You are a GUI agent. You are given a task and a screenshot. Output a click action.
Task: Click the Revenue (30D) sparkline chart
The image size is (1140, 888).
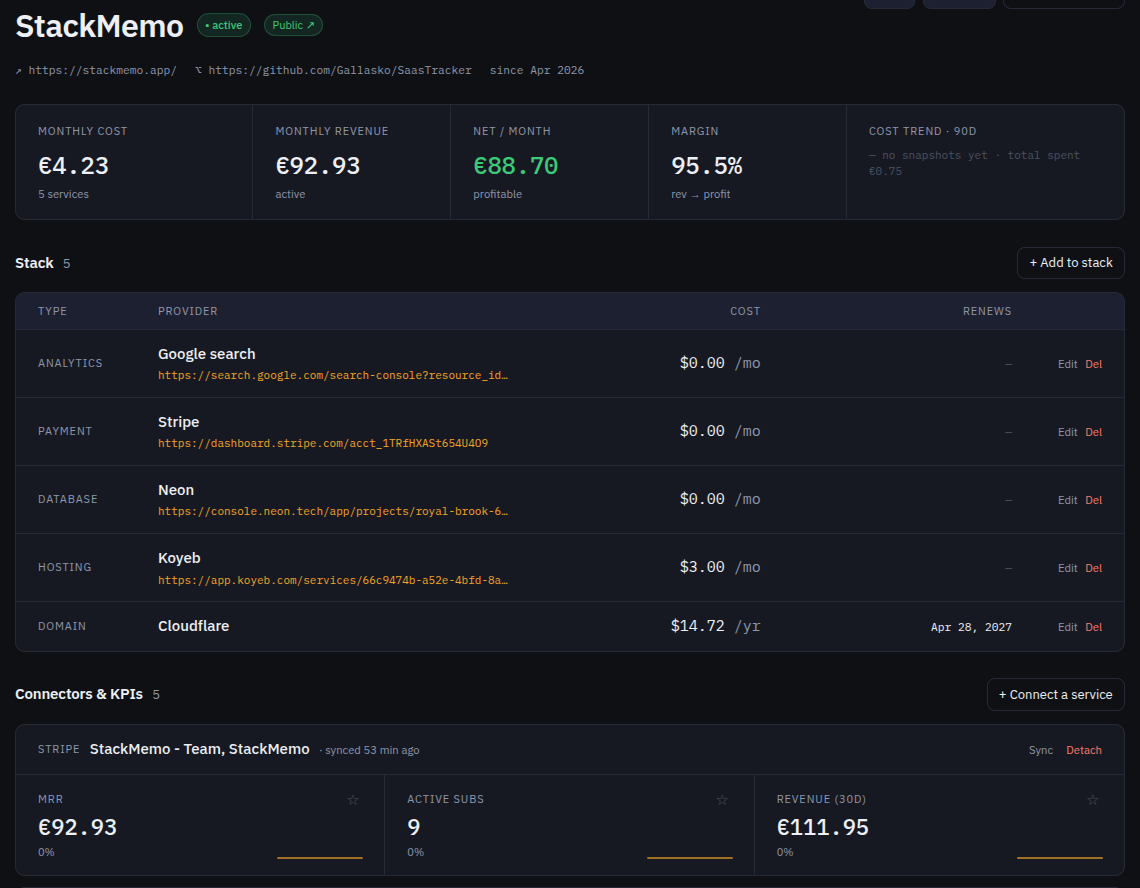(1059, 858)
